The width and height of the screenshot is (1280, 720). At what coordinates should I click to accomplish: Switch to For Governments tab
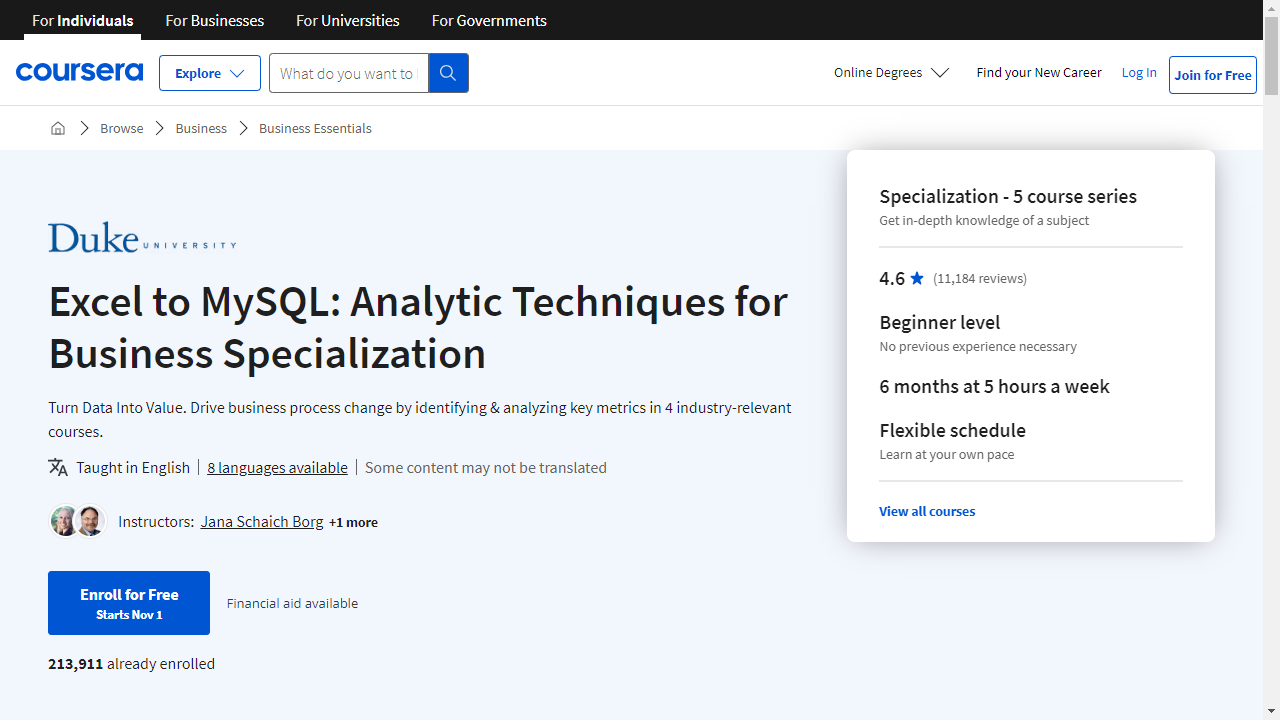coord(489,20)
